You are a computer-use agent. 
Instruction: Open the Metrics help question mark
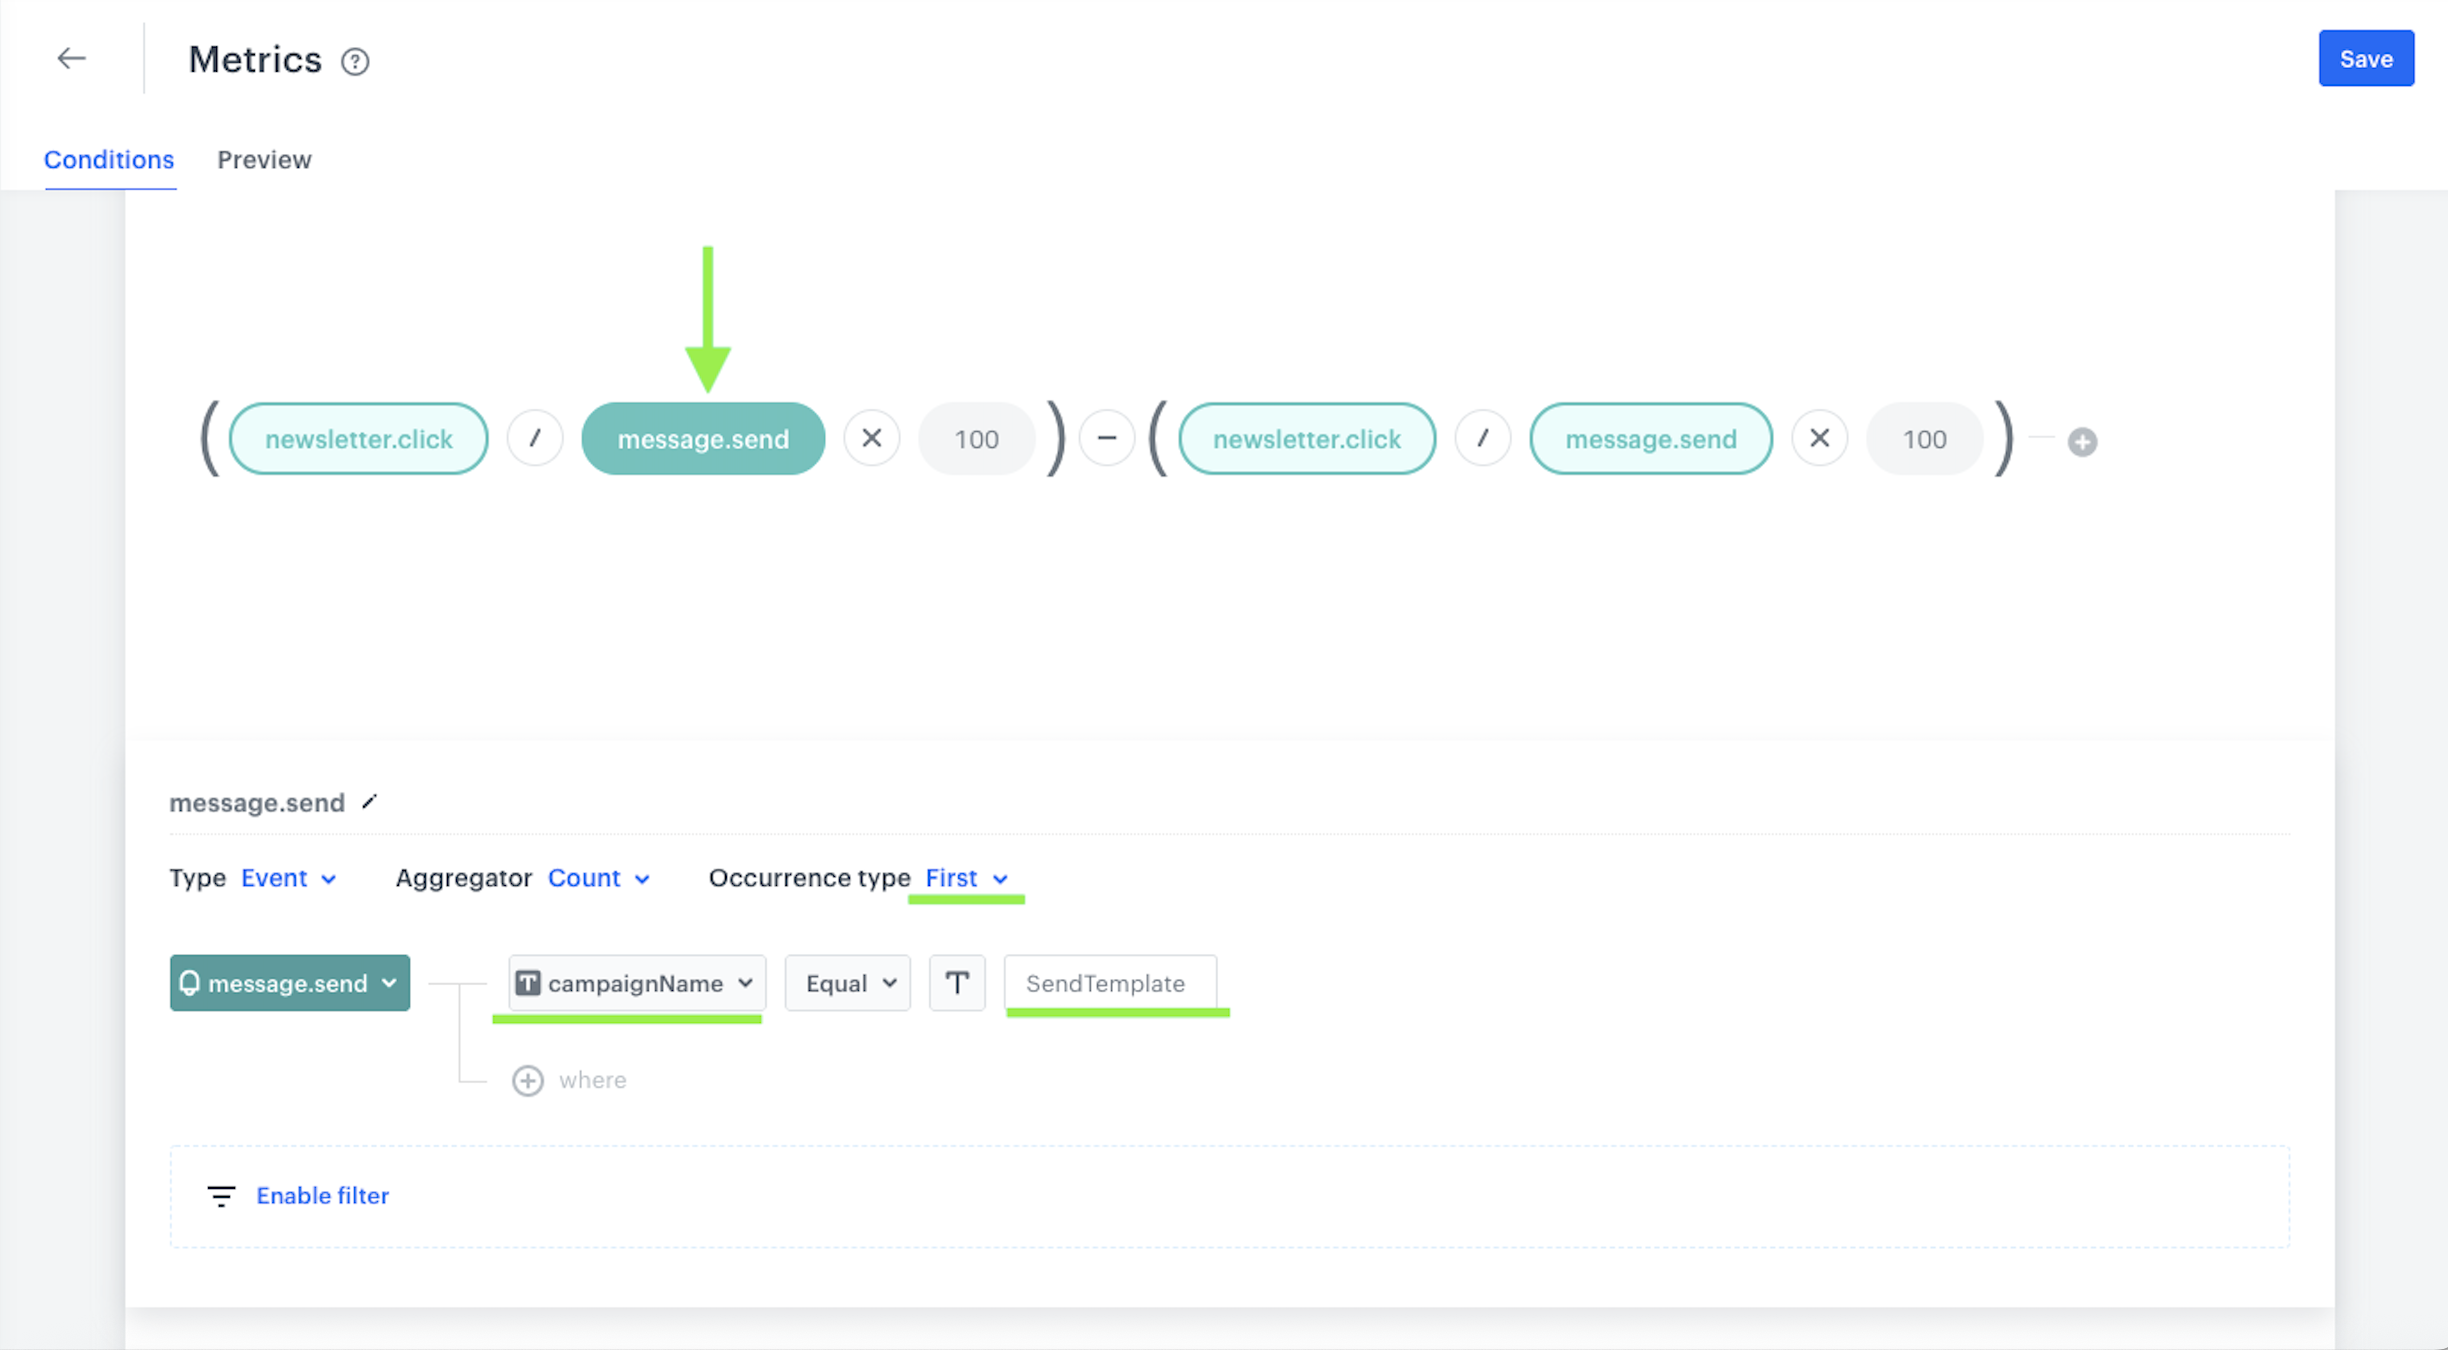click(x=356, y=61)
